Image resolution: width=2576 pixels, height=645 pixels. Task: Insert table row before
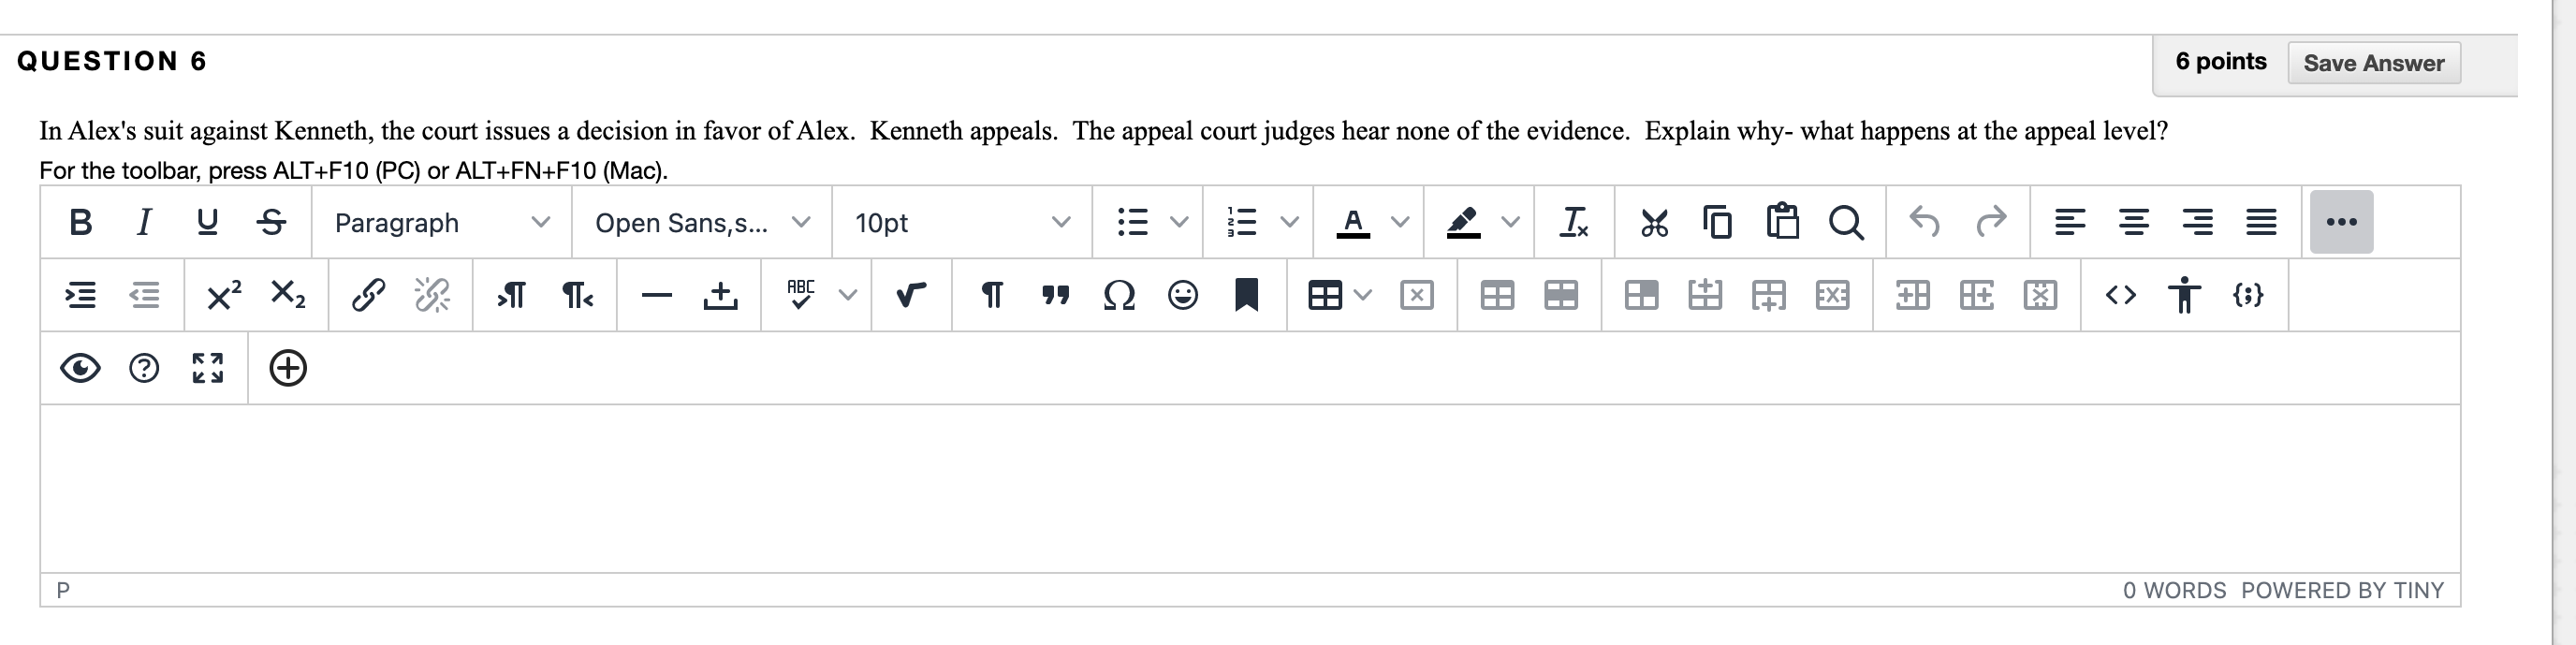[x=1705, y=295]
